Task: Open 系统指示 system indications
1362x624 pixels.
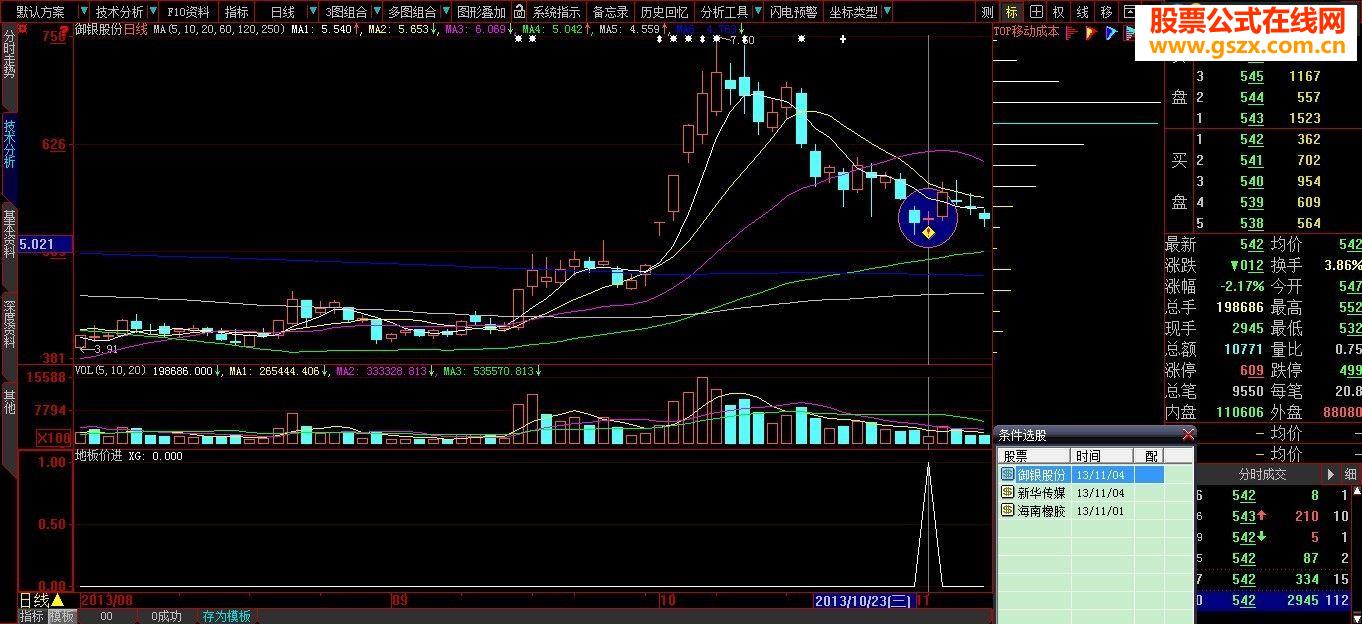Action: (x=556, y=12)
